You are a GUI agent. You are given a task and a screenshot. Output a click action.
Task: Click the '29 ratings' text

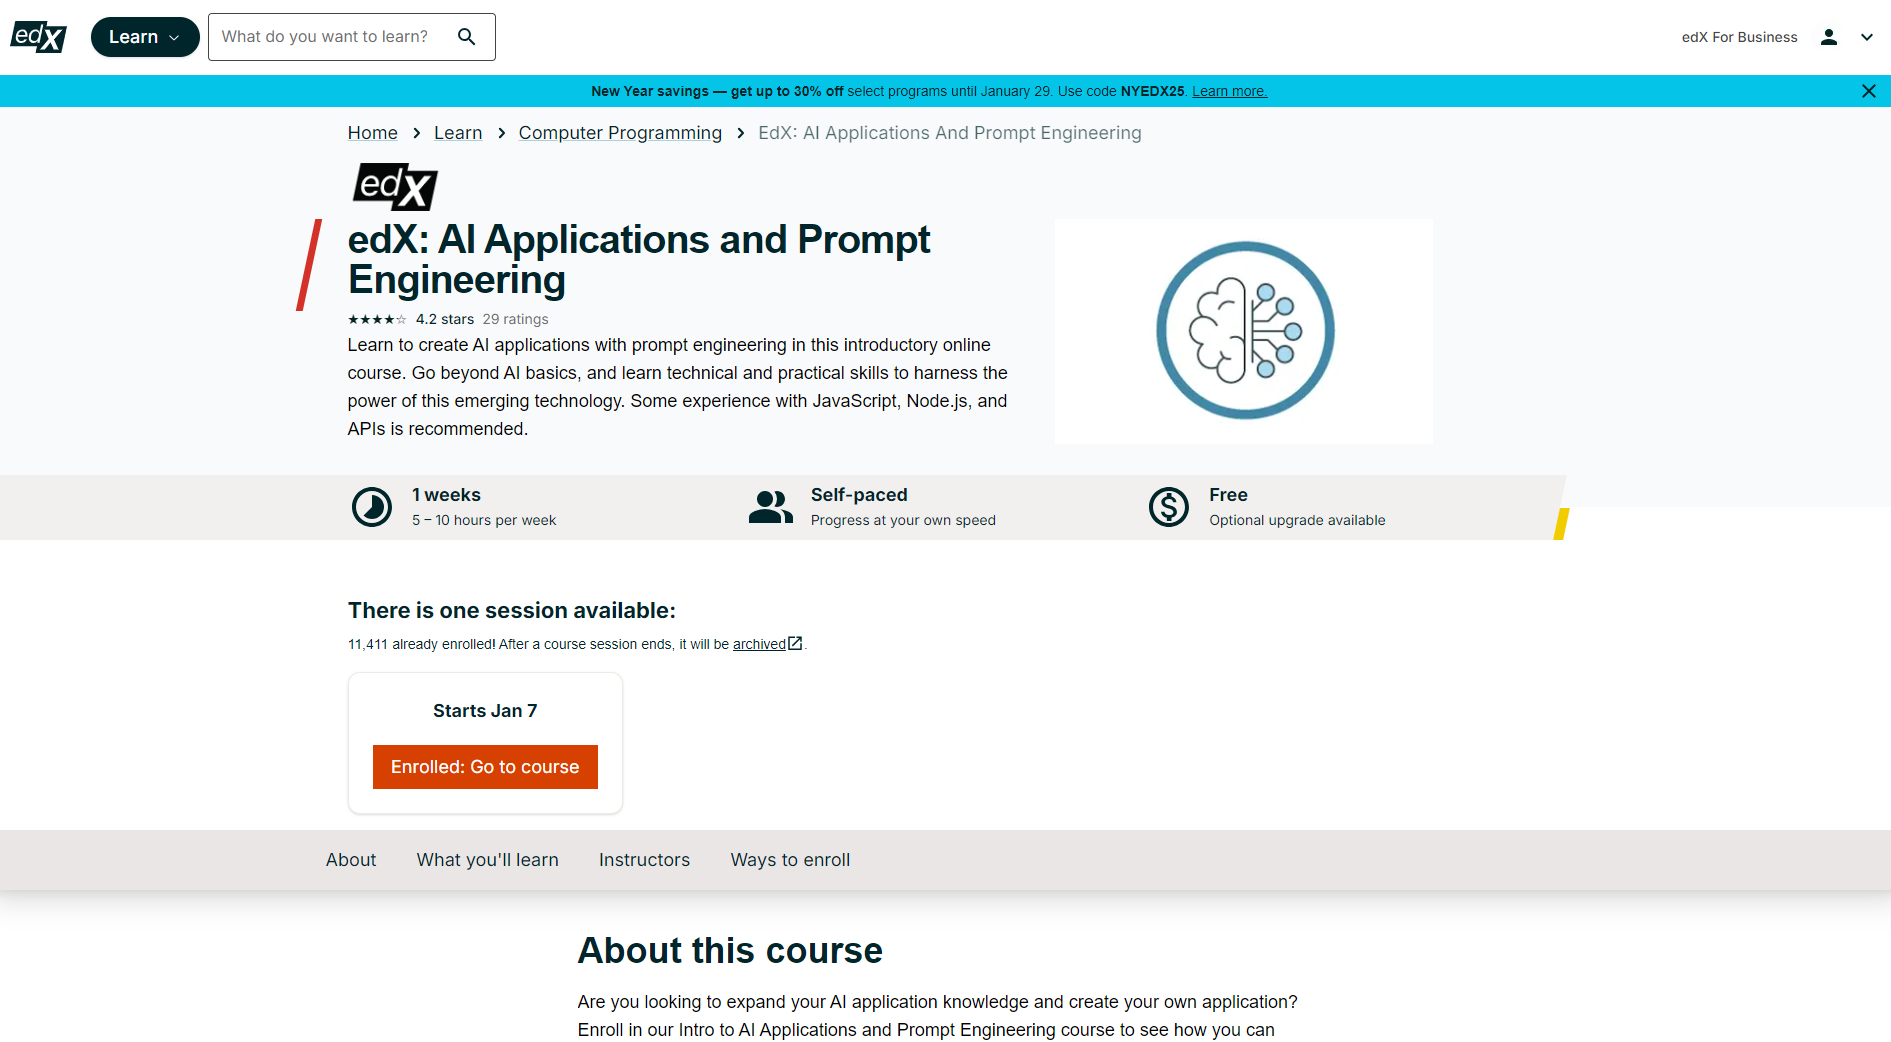point(516,320)
